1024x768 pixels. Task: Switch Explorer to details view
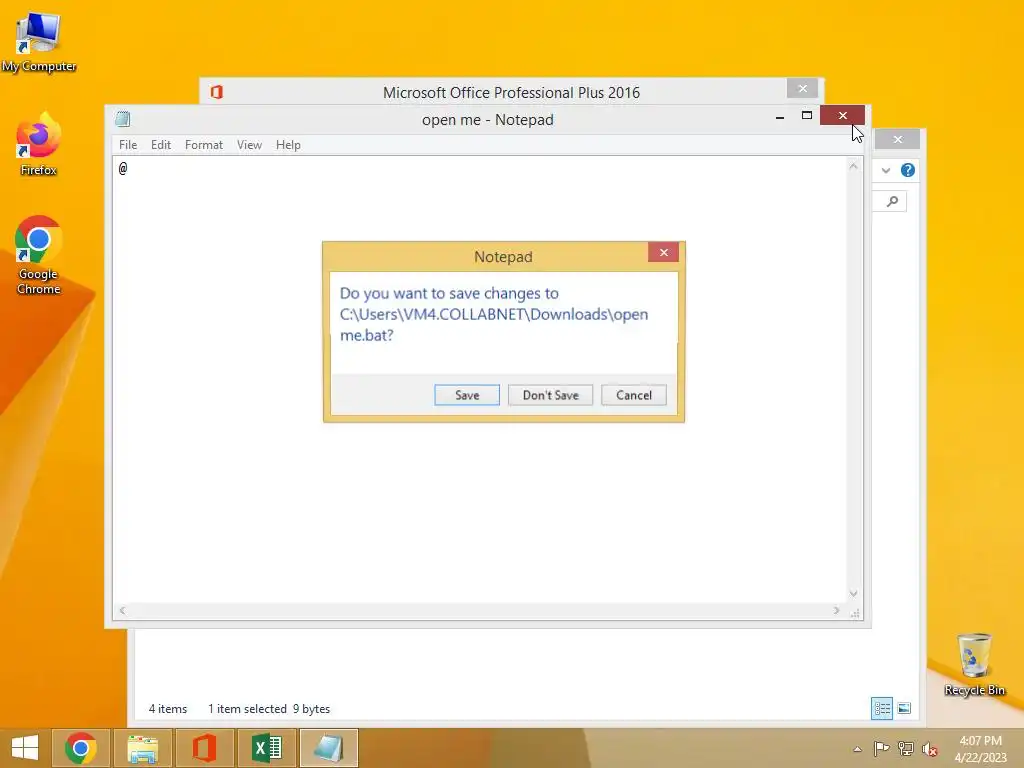click(x=882, y=708)
